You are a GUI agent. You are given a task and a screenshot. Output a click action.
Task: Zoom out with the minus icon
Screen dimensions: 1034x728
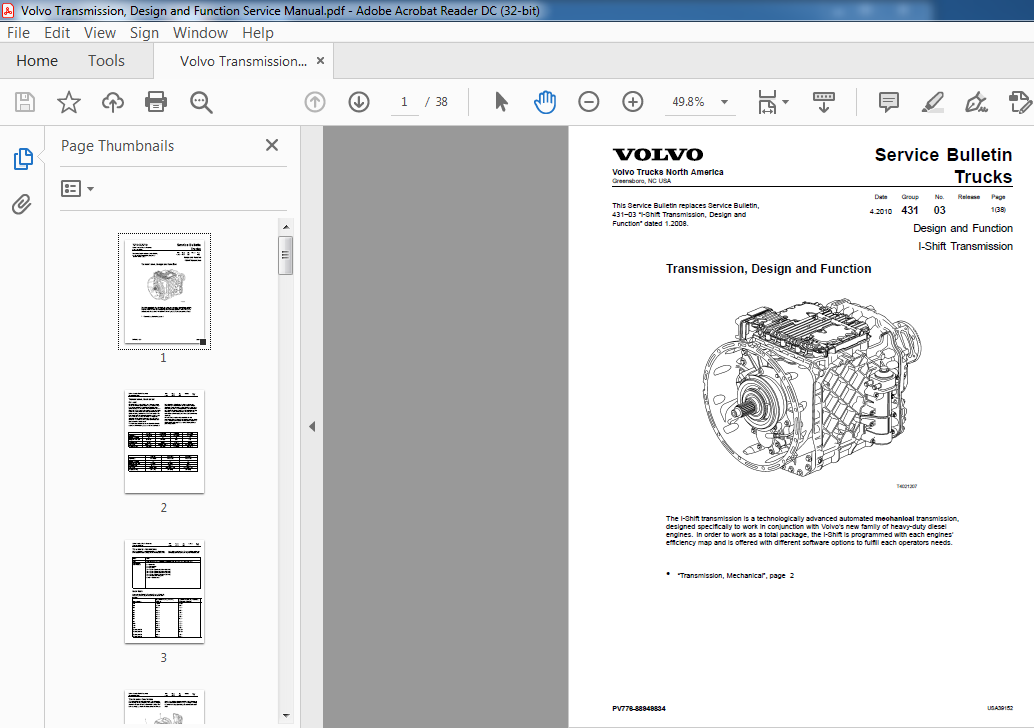(589, 102)
